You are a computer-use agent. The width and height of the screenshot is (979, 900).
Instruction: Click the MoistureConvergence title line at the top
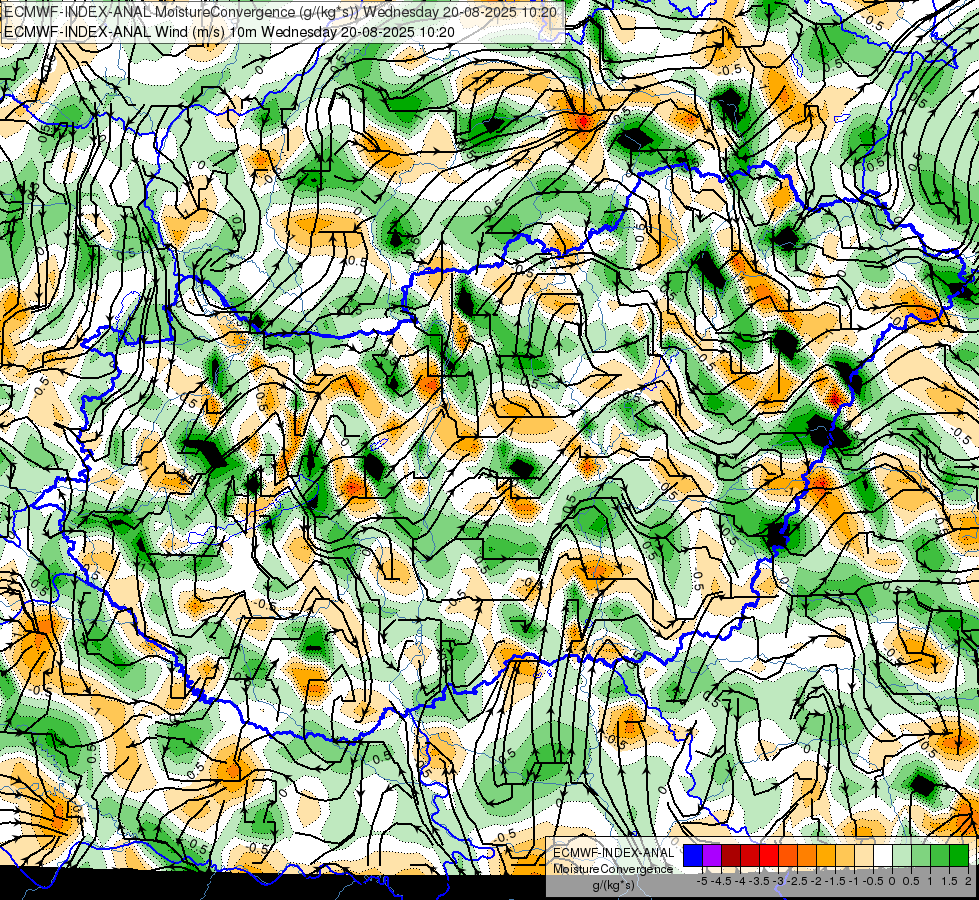tap(280, 12)
